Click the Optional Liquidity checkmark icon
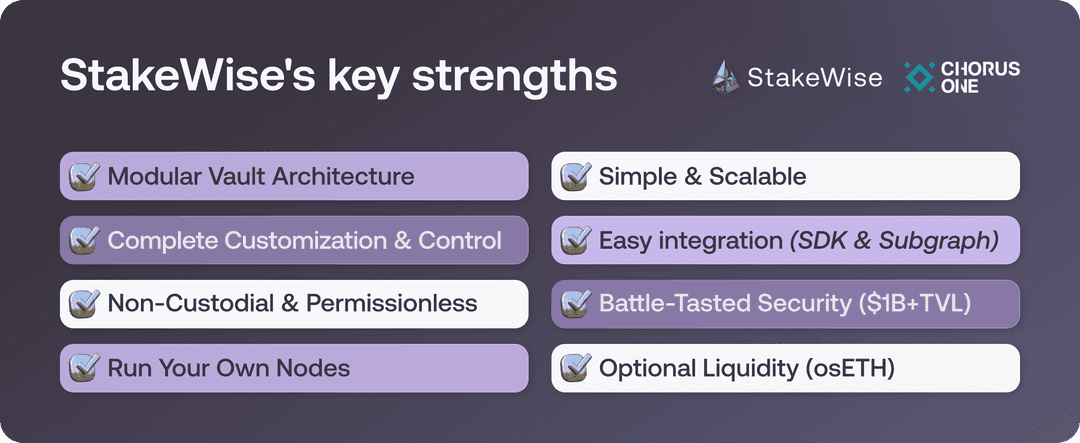This screenshot has height=443, width=1080. pos(575,368)
